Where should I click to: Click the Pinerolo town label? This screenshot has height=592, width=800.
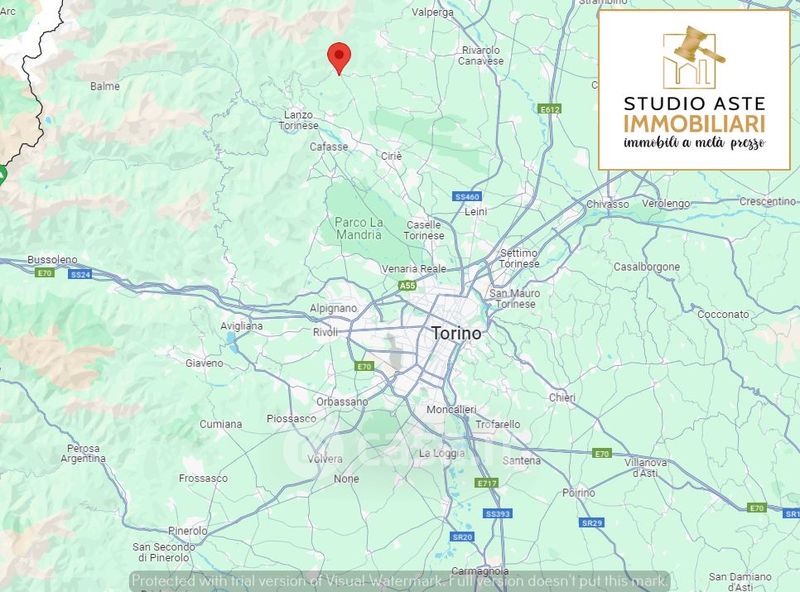click(188, 531)
